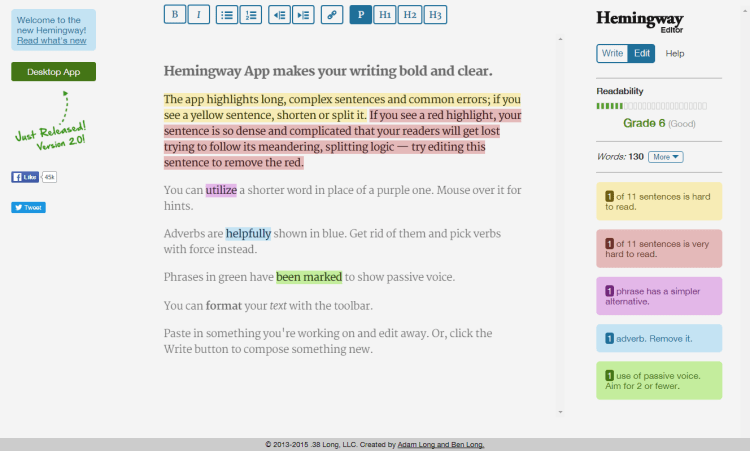
Task: Select the yellow hard to read card
Action: [x=659, y=201]
